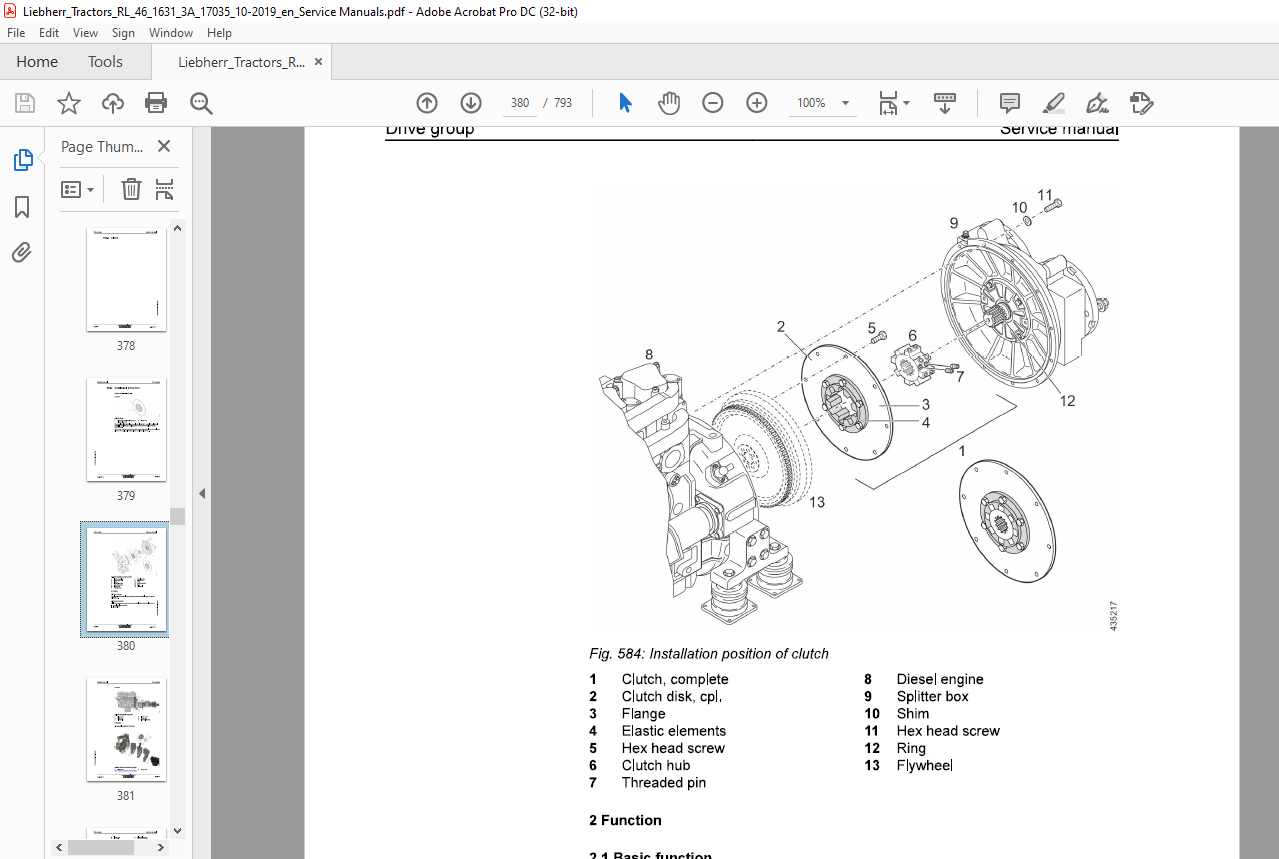The height and width of the screenshot is (859, 1279).
Task: Select page 380 thumbnail
Action: click(x=126, y=580)
